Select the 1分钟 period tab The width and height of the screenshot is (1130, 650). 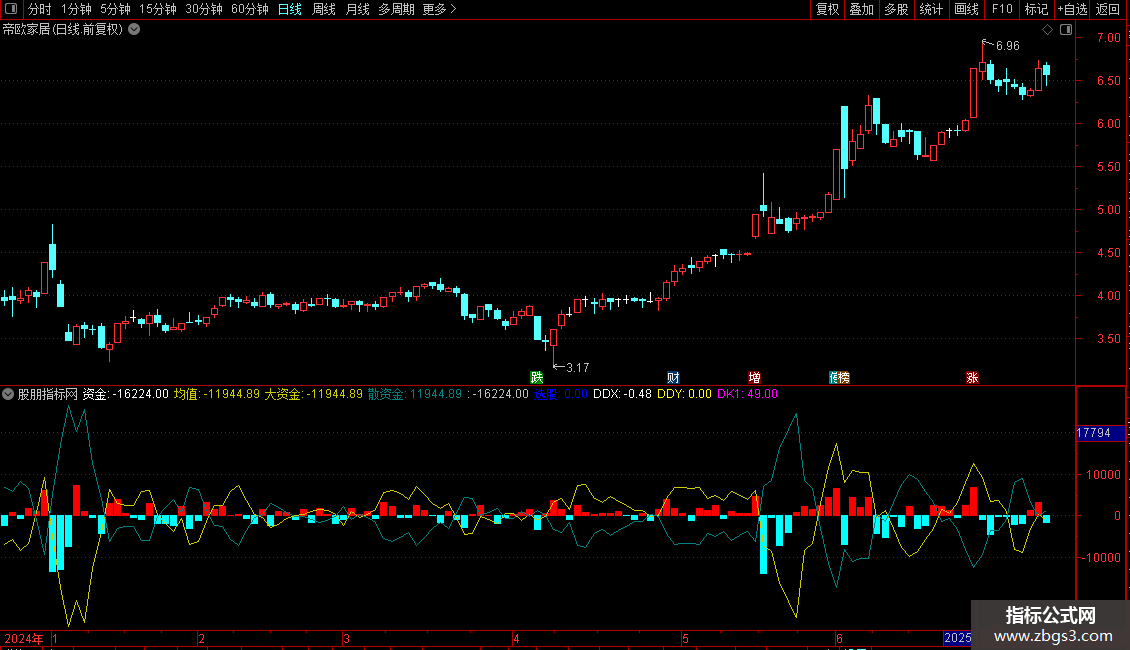point(76,9)
